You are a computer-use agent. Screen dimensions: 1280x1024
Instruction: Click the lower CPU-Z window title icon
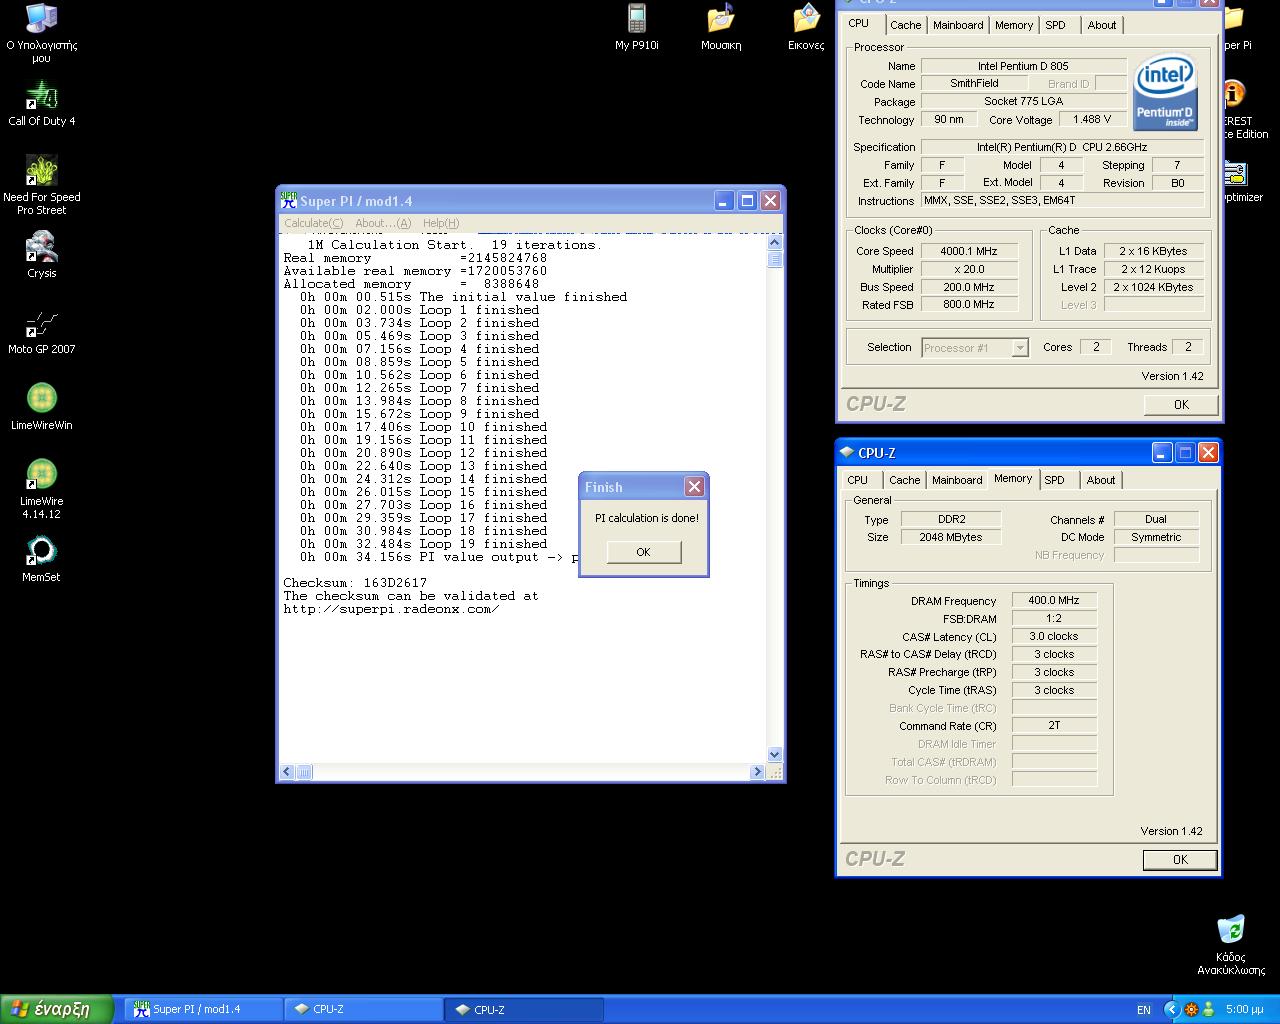click(x=846, y=453)
